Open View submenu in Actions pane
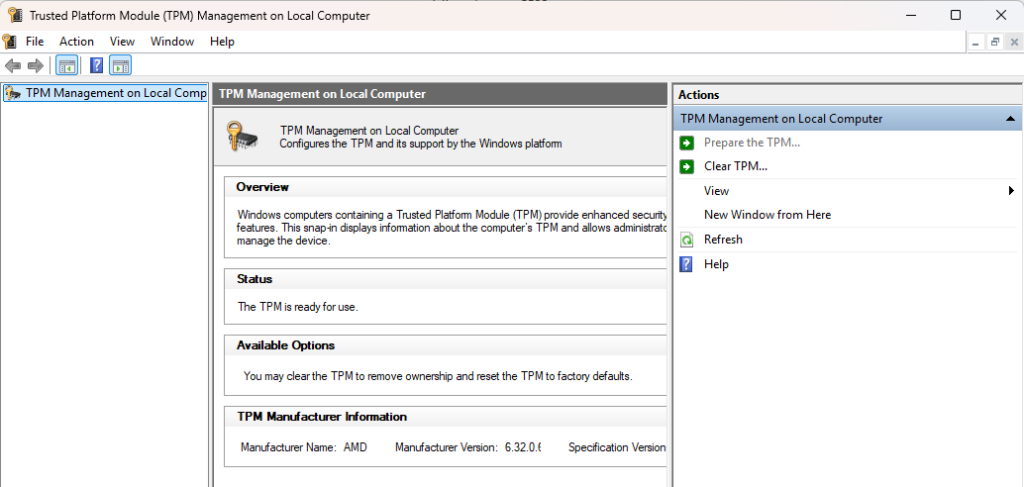1024x487 pixels. [716, 191]
